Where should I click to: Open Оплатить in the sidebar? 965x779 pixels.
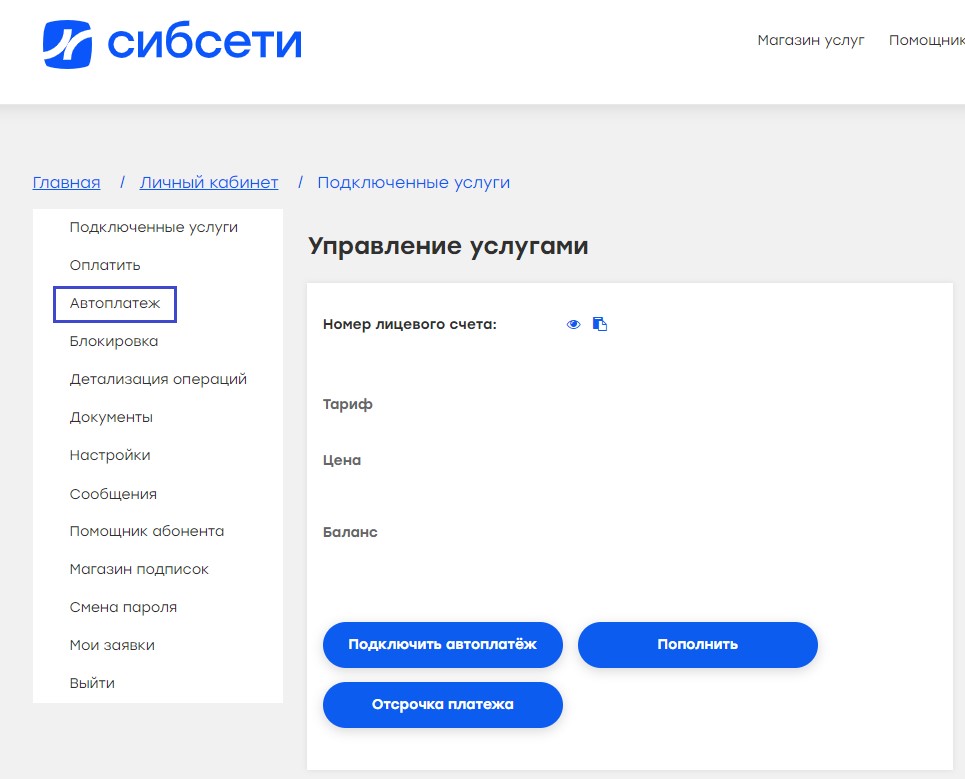coord(105,265)
